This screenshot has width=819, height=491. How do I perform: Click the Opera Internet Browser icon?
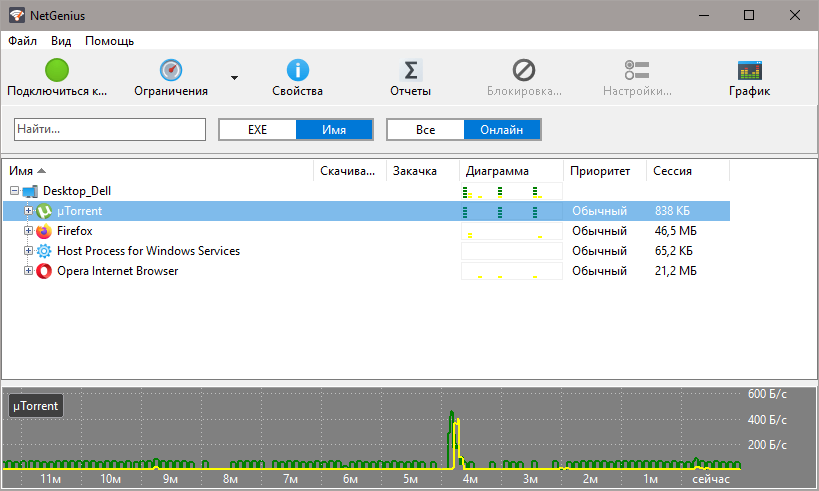44,271
